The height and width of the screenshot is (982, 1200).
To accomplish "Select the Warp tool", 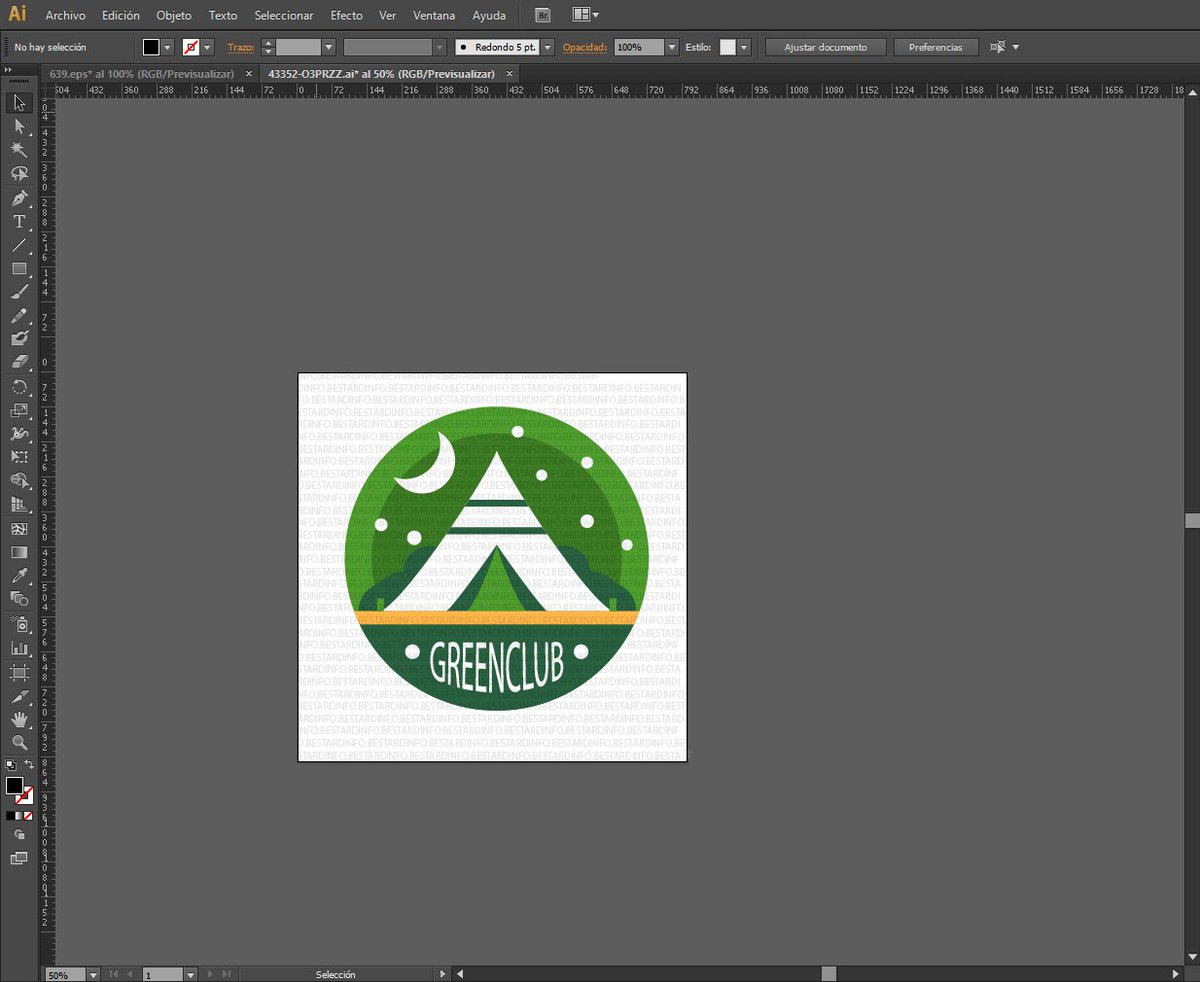I will 19,435.
